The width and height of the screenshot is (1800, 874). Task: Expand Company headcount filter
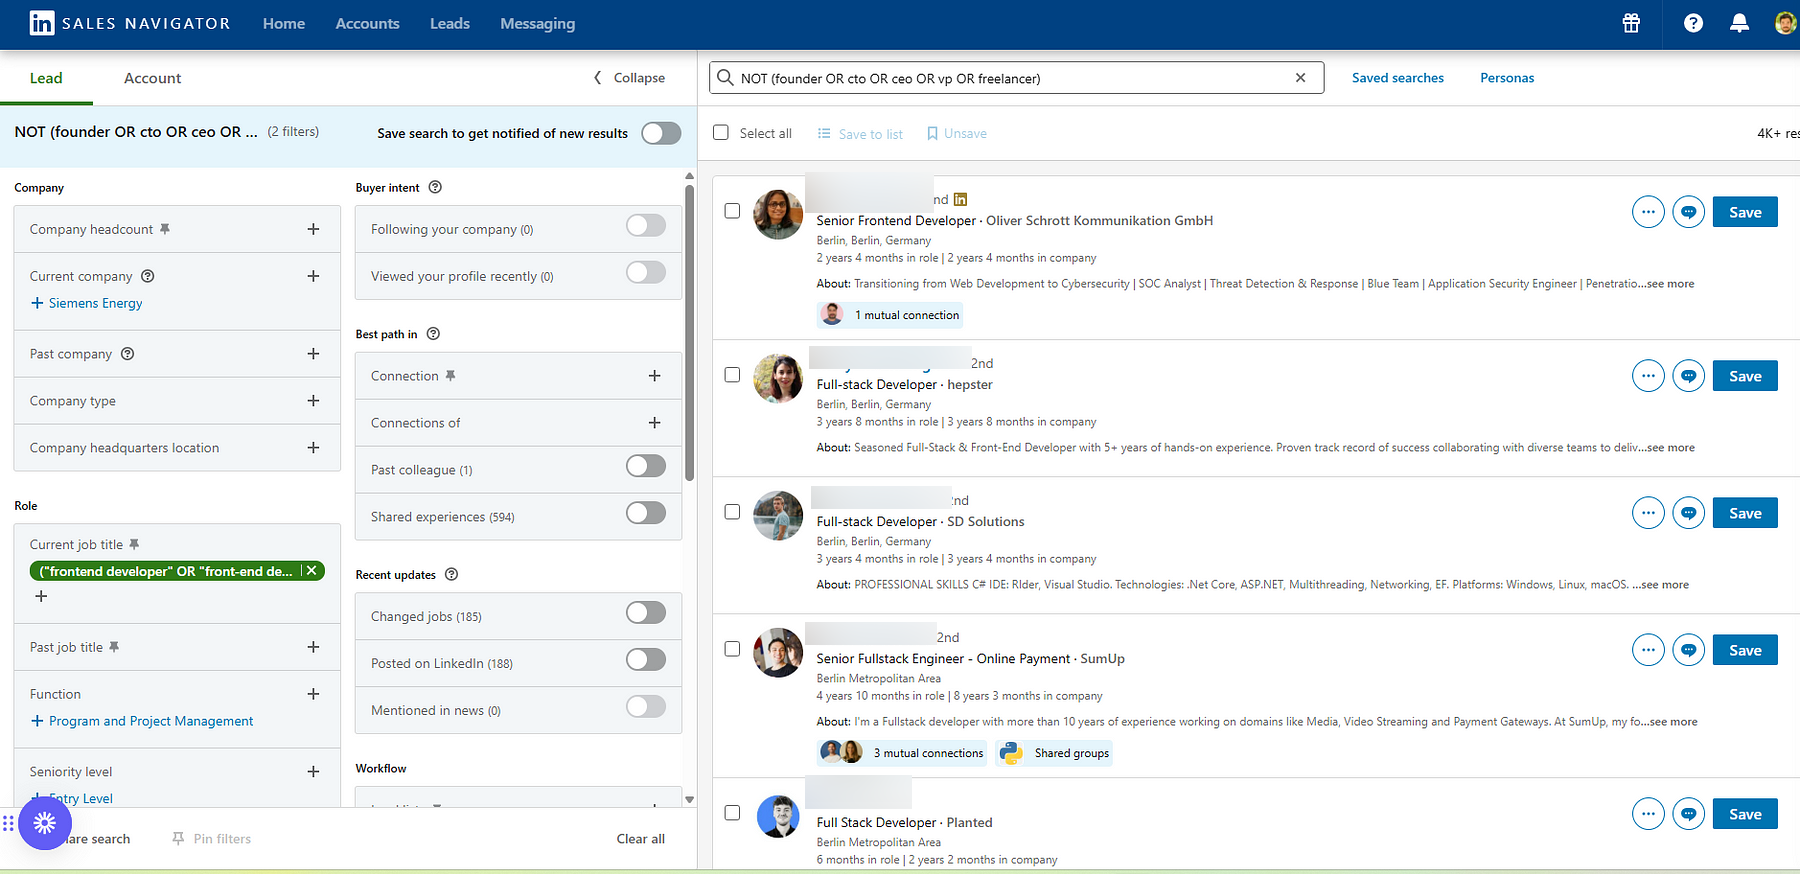[313, 229]
